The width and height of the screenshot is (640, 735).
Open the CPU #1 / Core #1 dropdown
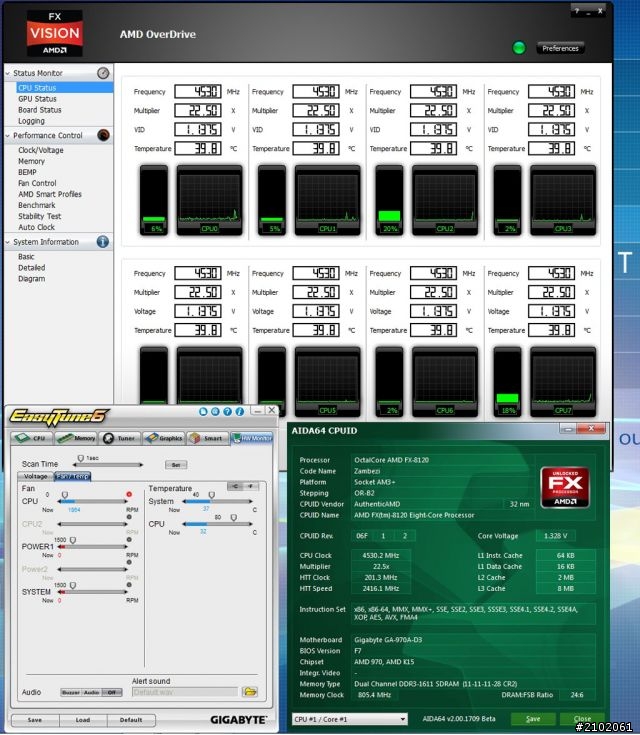click(x=349, y=719)
